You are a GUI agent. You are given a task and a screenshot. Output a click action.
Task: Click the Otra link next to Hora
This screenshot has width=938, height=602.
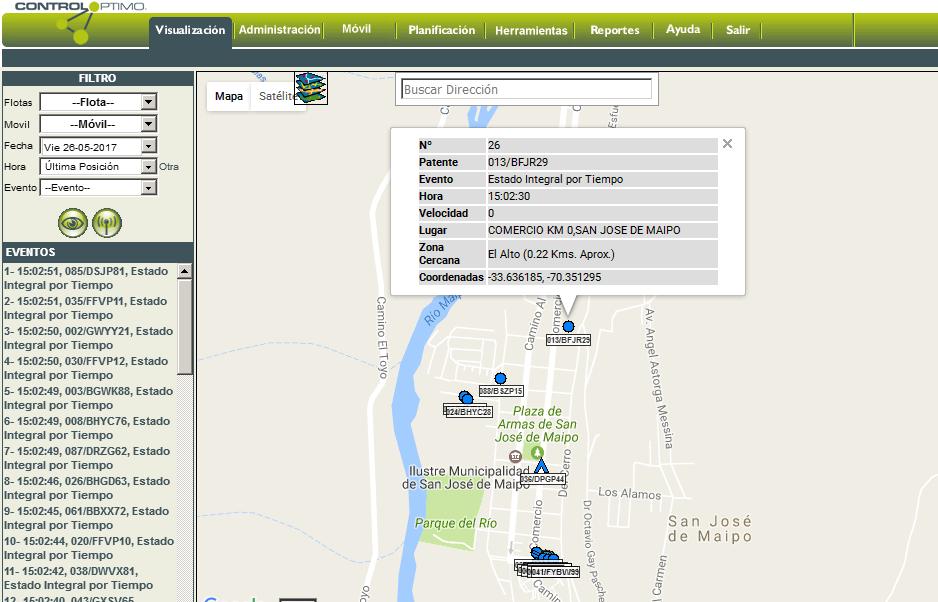[169, 166]
